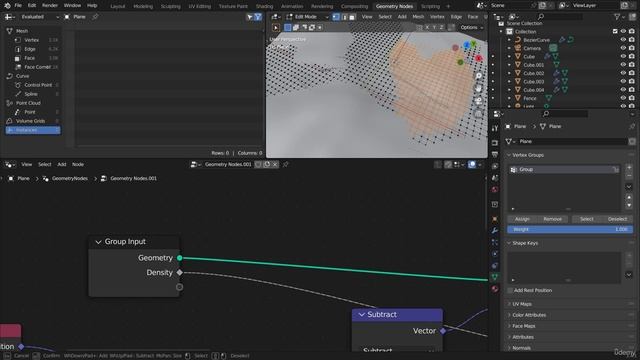The image size is (640, 360).
Task: Click the red X axis gizmo handle
Action: coord(479,58)
